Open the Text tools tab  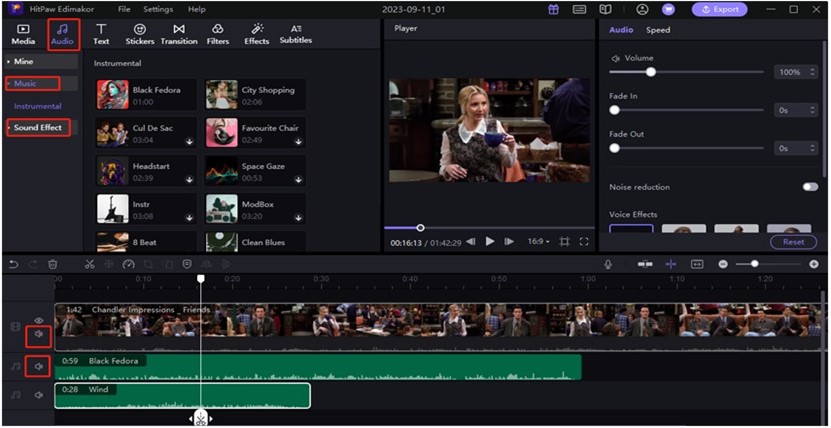tap(101, 34)
